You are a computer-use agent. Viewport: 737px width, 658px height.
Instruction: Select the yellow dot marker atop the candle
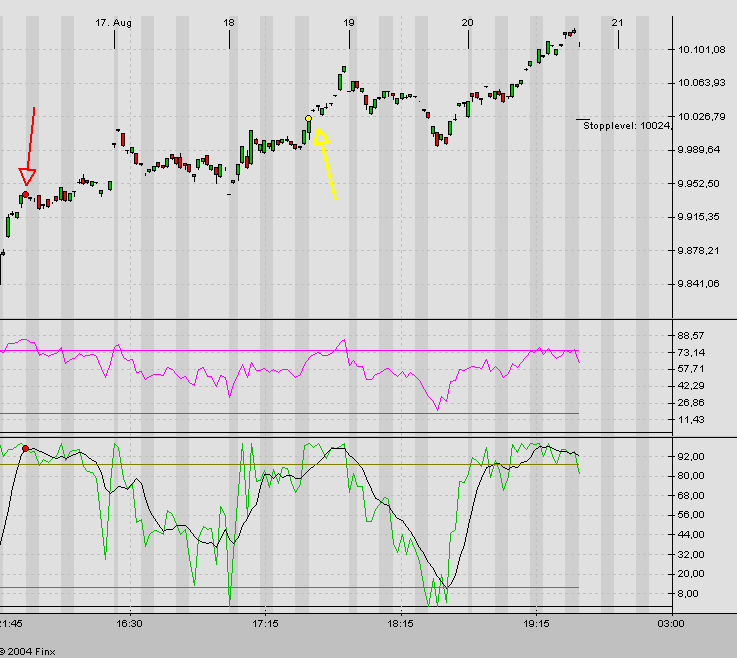308,118
